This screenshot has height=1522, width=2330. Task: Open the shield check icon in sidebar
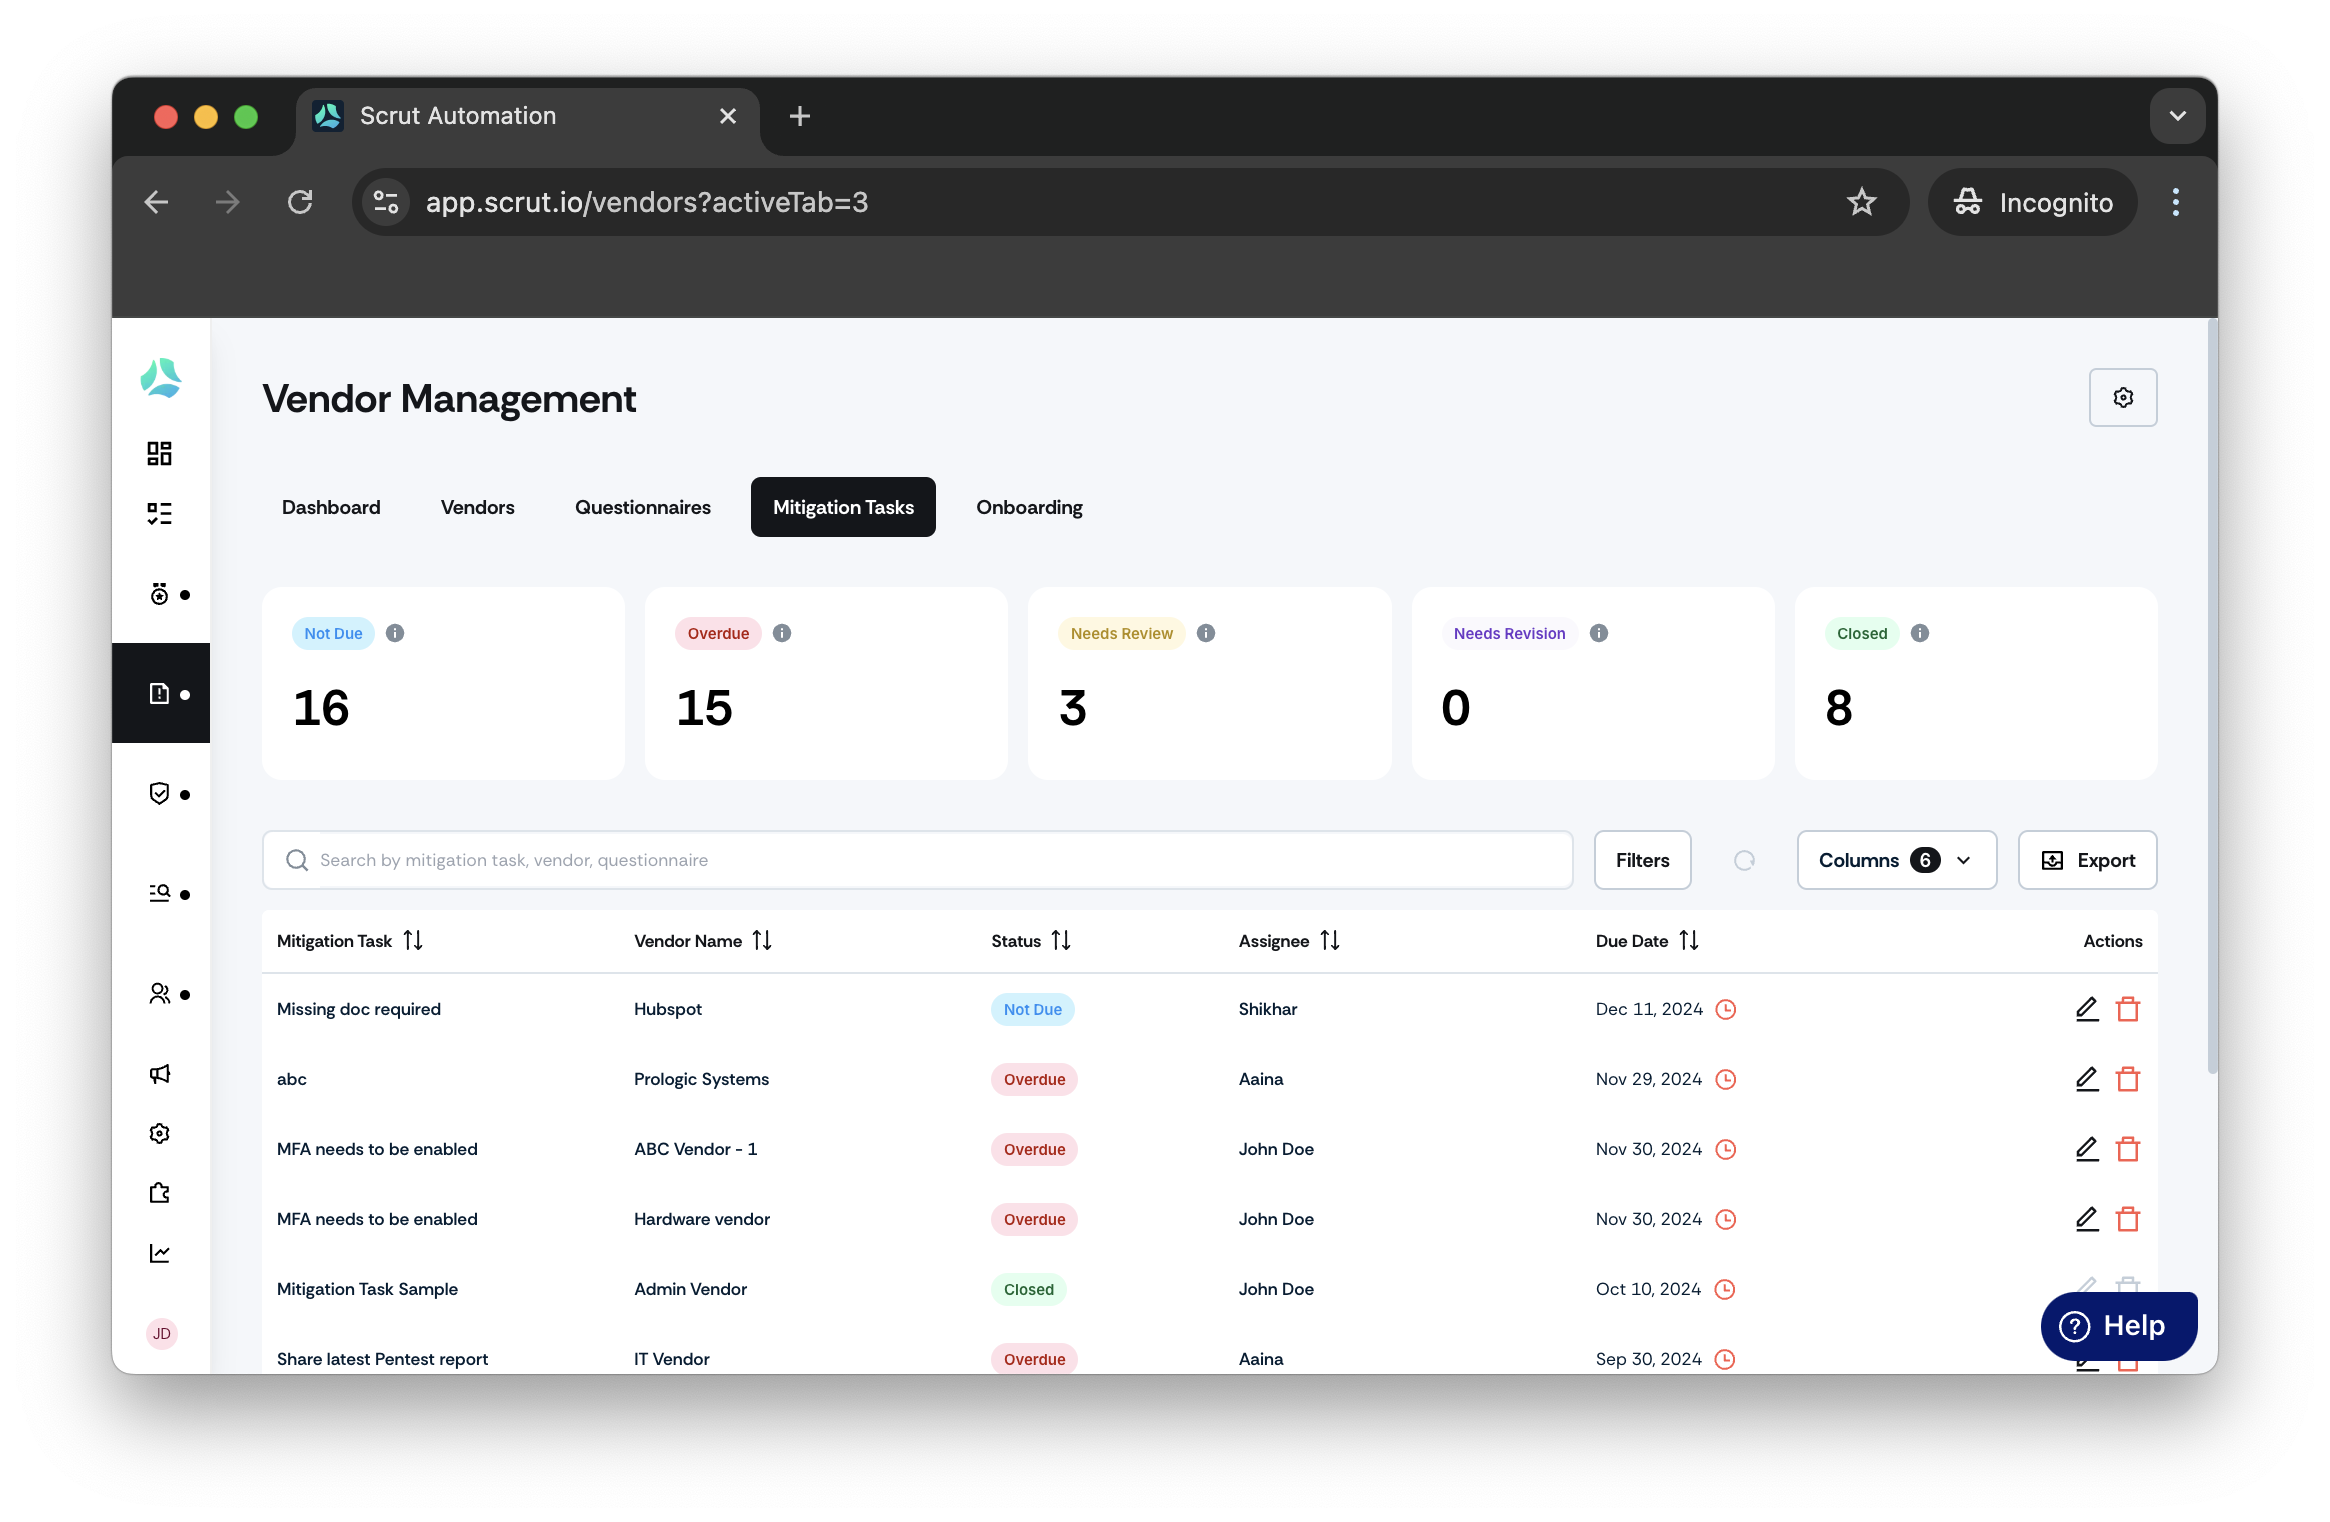pyautogui.click(x=160, y=794)
